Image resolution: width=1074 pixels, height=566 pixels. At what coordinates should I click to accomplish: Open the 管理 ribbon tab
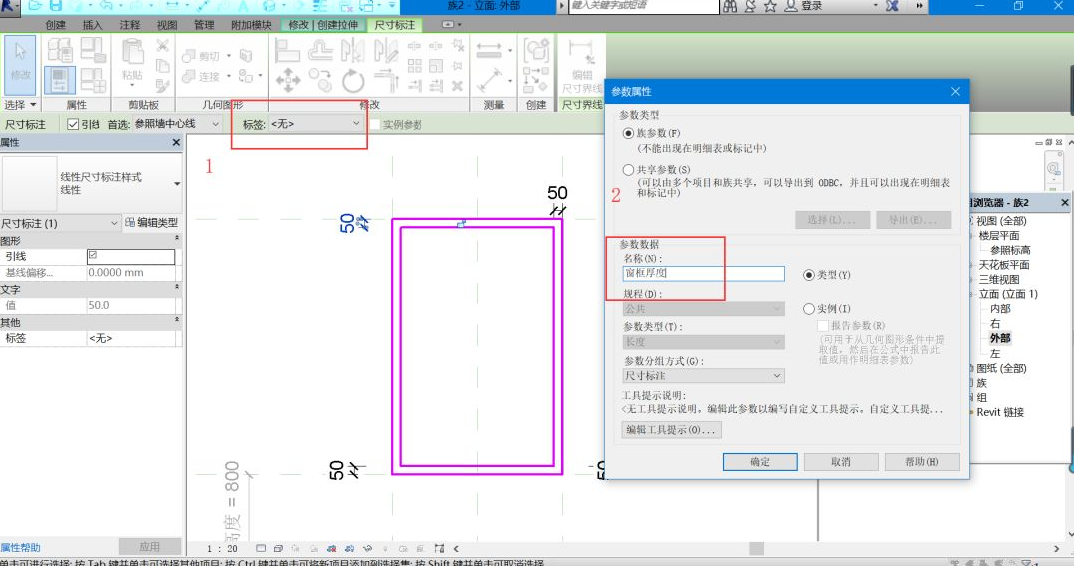(203, 25)
